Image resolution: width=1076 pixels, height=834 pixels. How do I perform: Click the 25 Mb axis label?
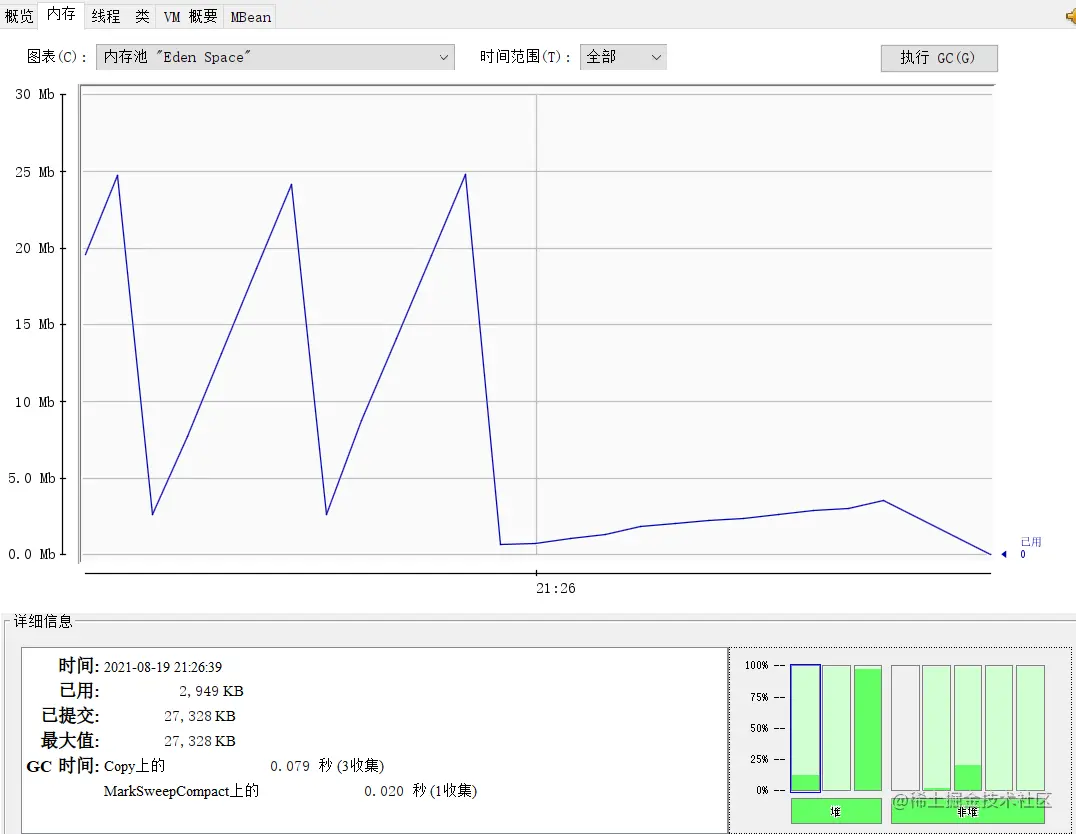34,172
